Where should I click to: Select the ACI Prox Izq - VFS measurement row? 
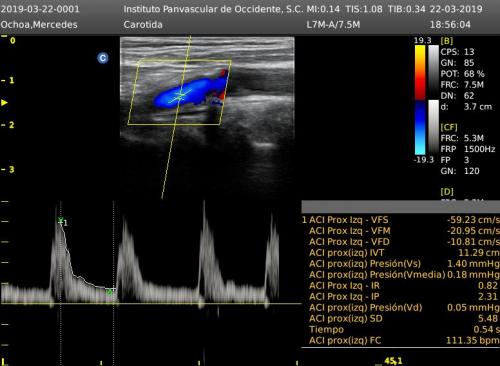click(401, 220)
